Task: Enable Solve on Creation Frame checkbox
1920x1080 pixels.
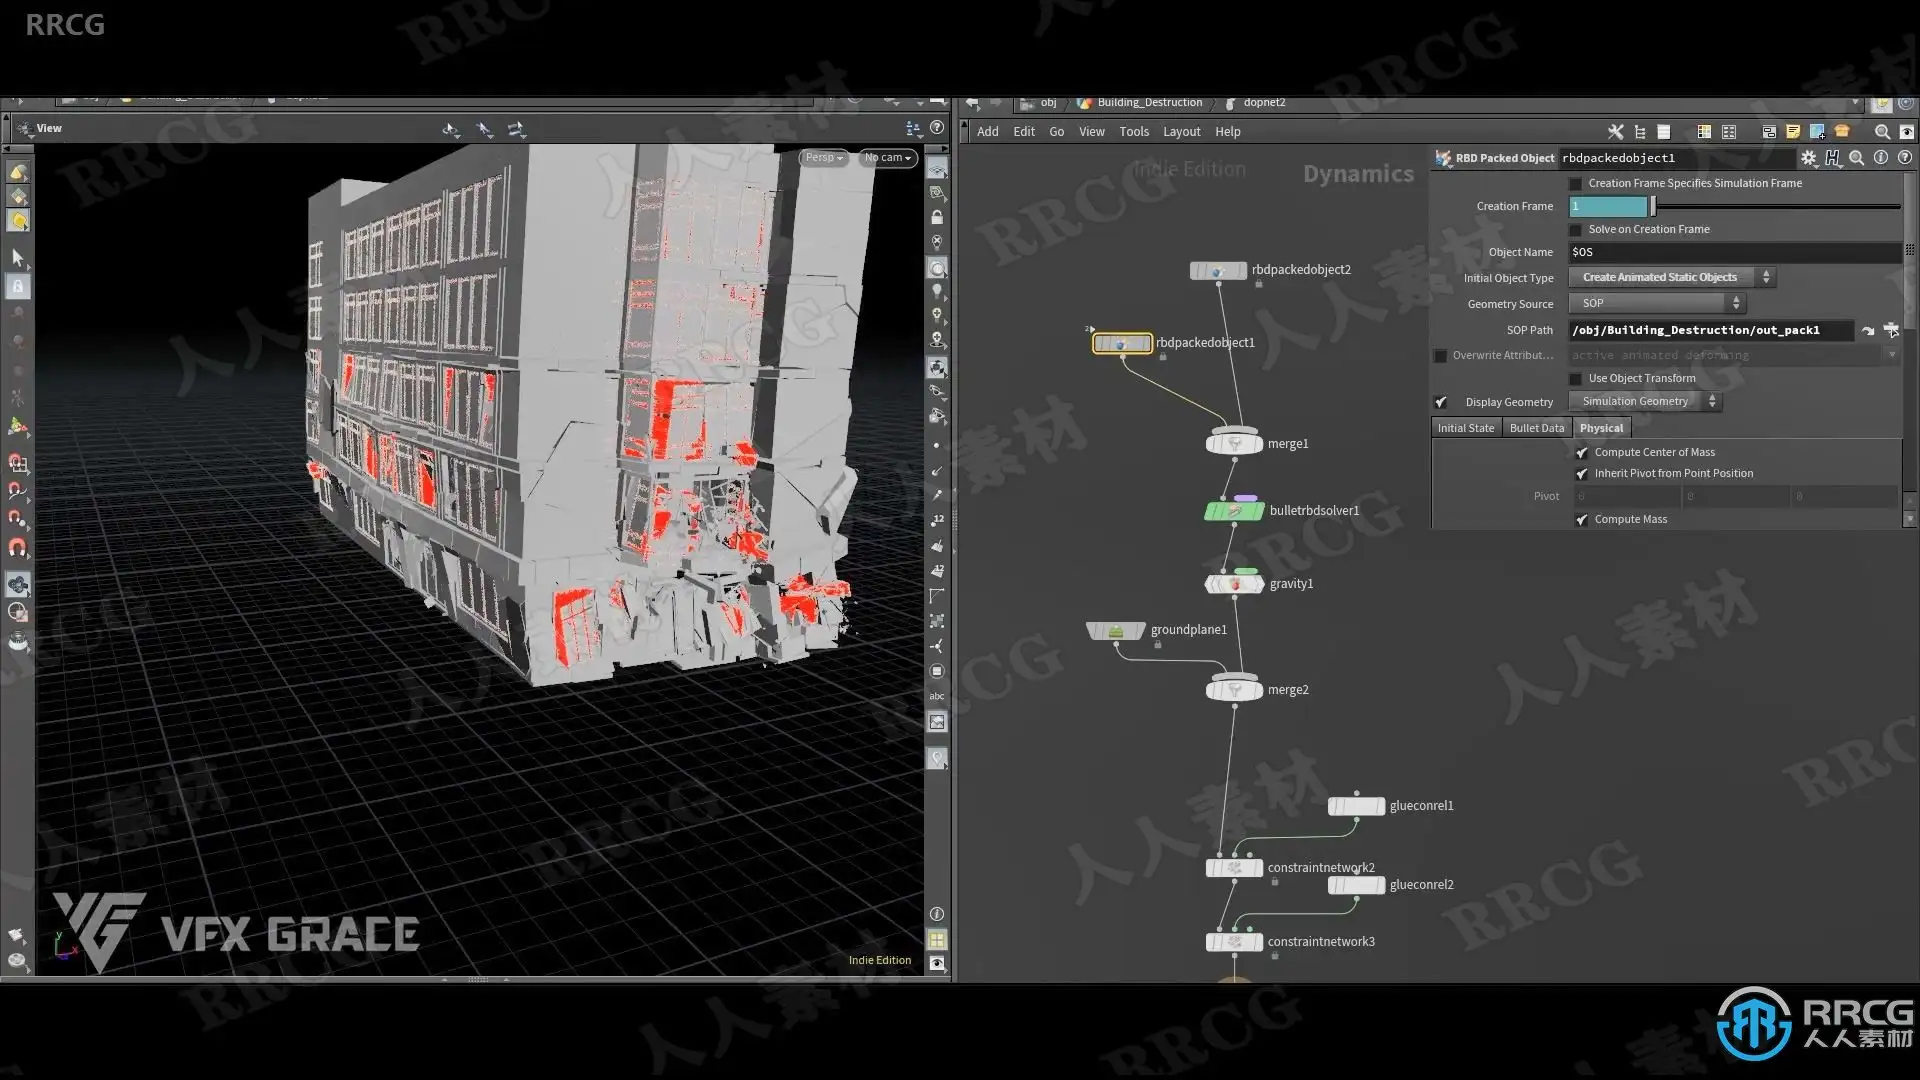Action: (x=1576, y=230)
